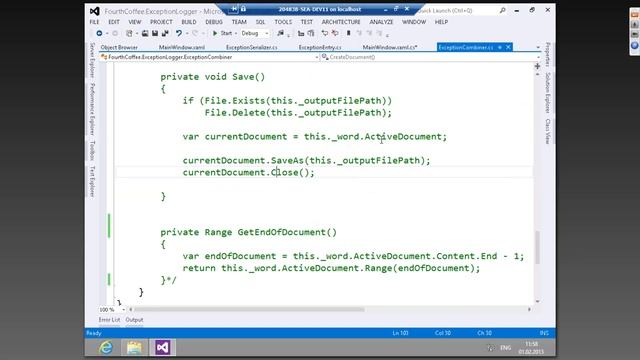This screenshot has width=640, height=360.
Task: Click the Quick Launch magnifier icon
Action: pos(502,10)
